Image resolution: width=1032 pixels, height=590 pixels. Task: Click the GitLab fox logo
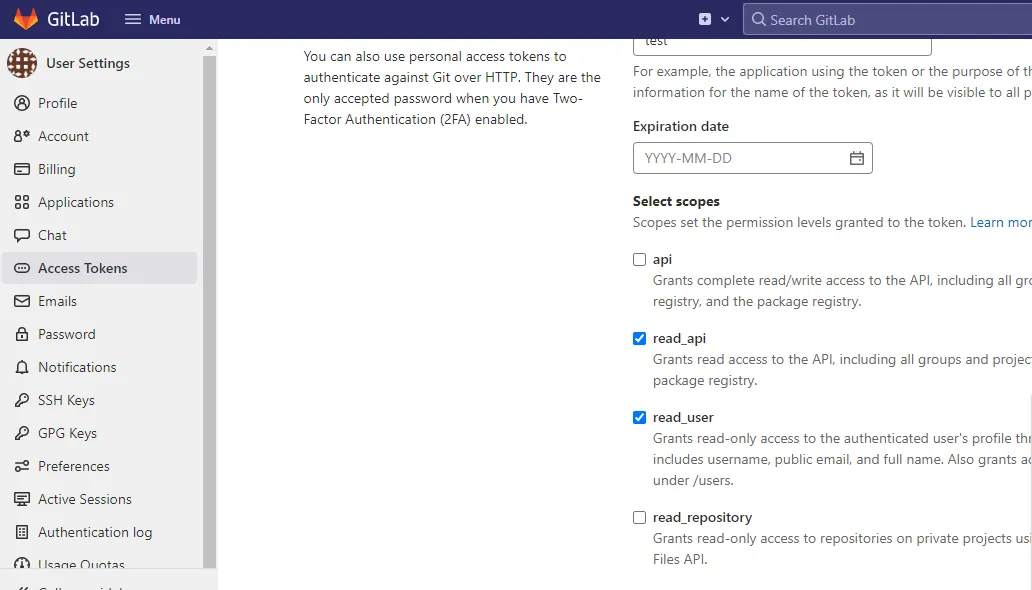coord(26,19)
